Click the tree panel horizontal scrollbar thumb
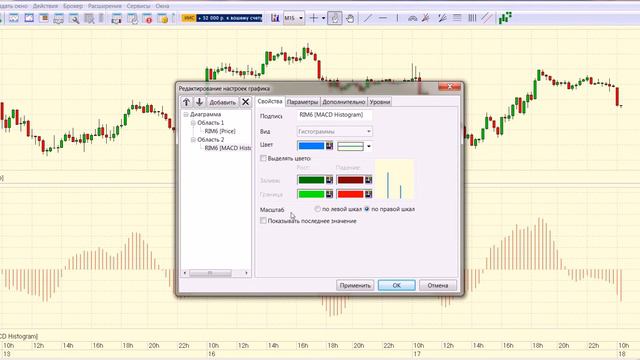 pyautogui.click(x=210, y=273)
